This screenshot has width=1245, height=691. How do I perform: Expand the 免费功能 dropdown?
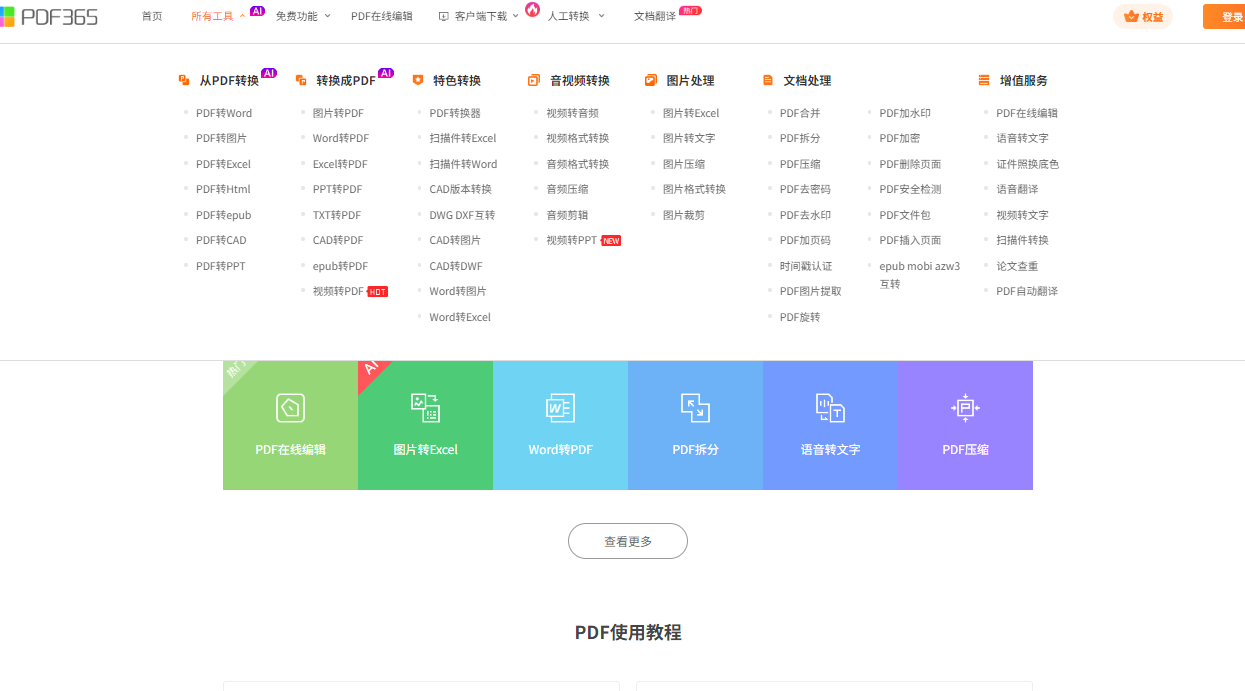tap(326, 16)
